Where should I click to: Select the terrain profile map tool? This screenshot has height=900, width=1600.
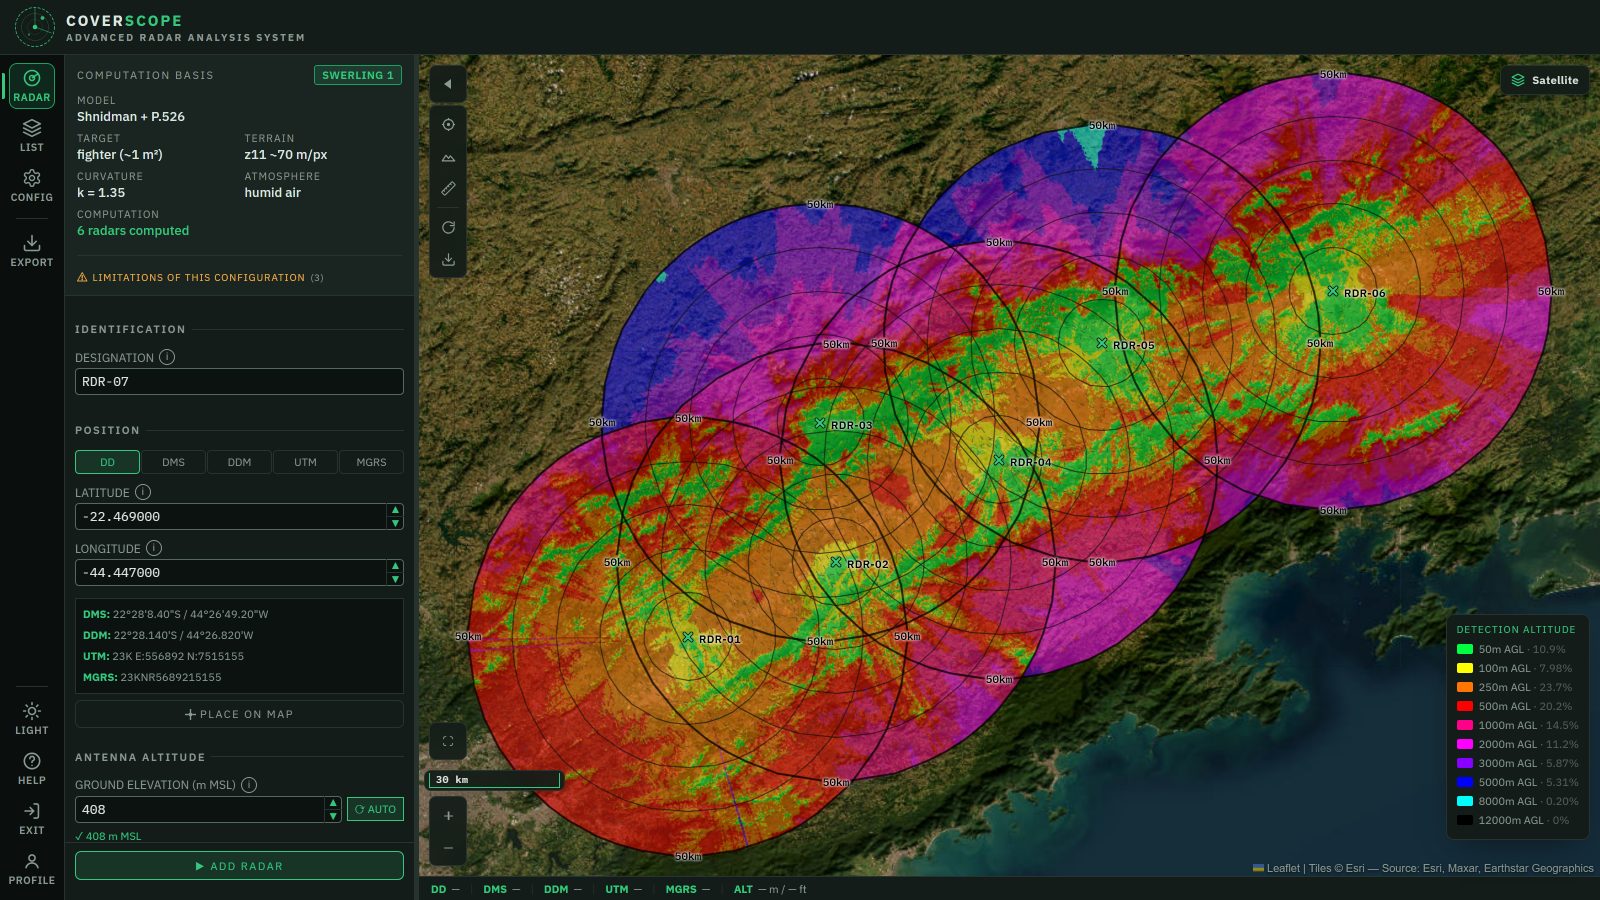click(448, 157)
